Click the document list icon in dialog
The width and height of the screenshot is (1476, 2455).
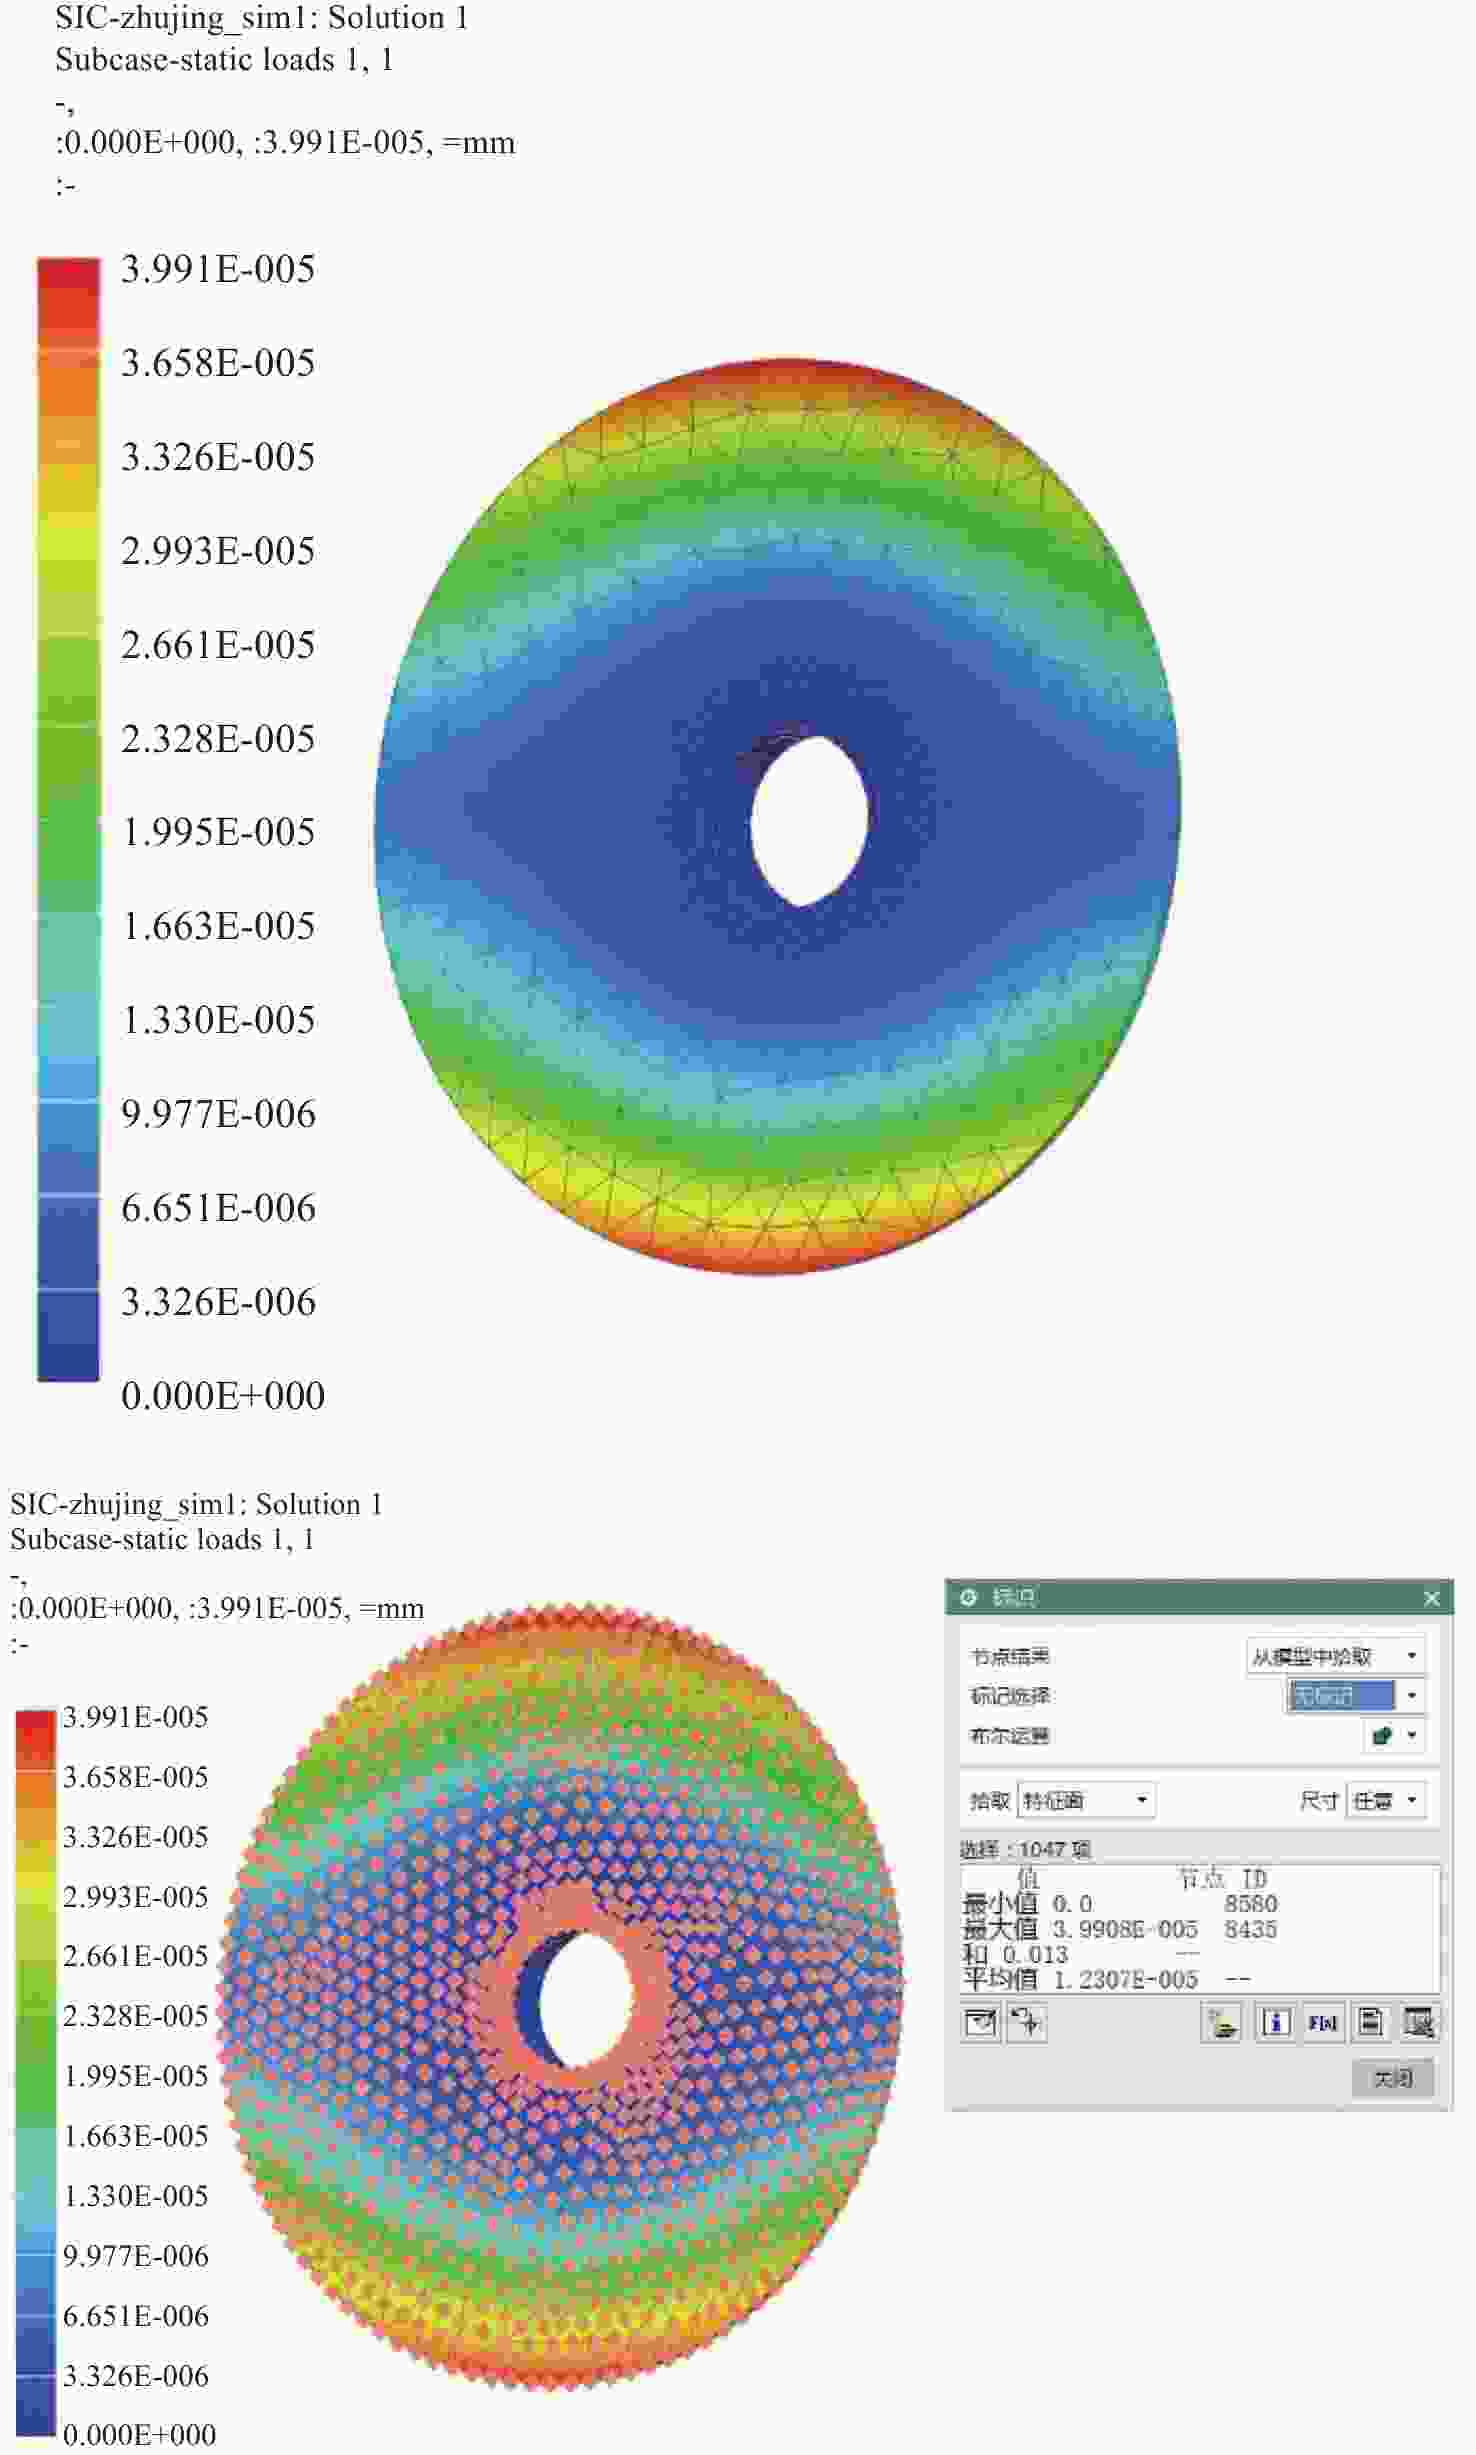[x=1370, y=2023]
